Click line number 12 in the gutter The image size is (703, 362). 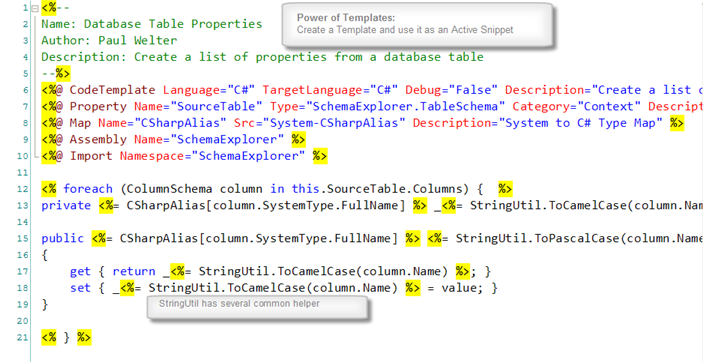click(23, 189)
